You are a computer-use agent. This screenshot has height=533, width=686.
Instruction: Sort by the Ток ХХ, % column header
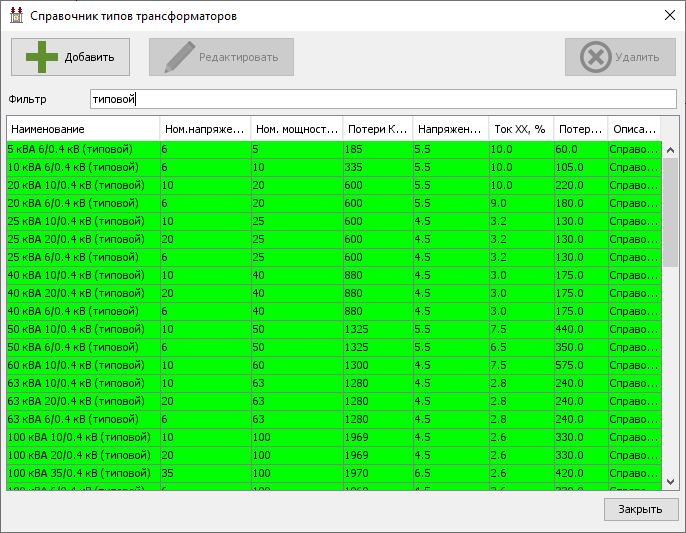pyautogui.click(x=521, y=129)
